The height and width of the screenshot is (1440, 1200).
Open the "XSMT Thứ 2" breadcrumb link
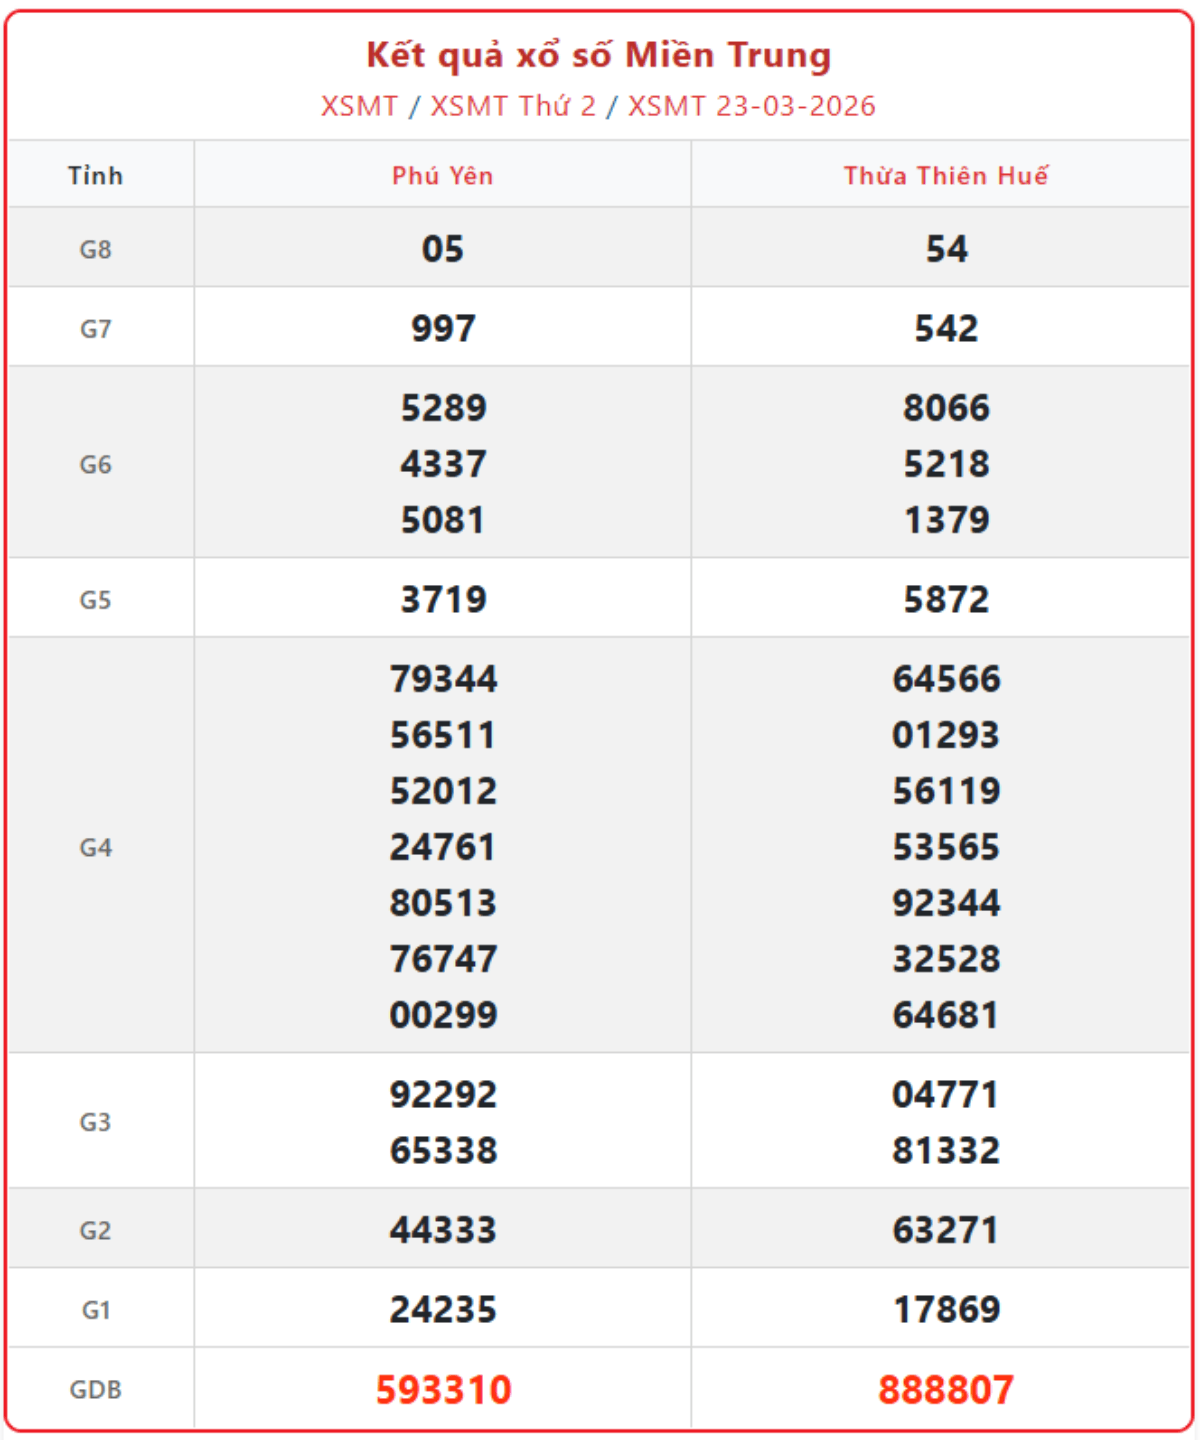(513, 106)
